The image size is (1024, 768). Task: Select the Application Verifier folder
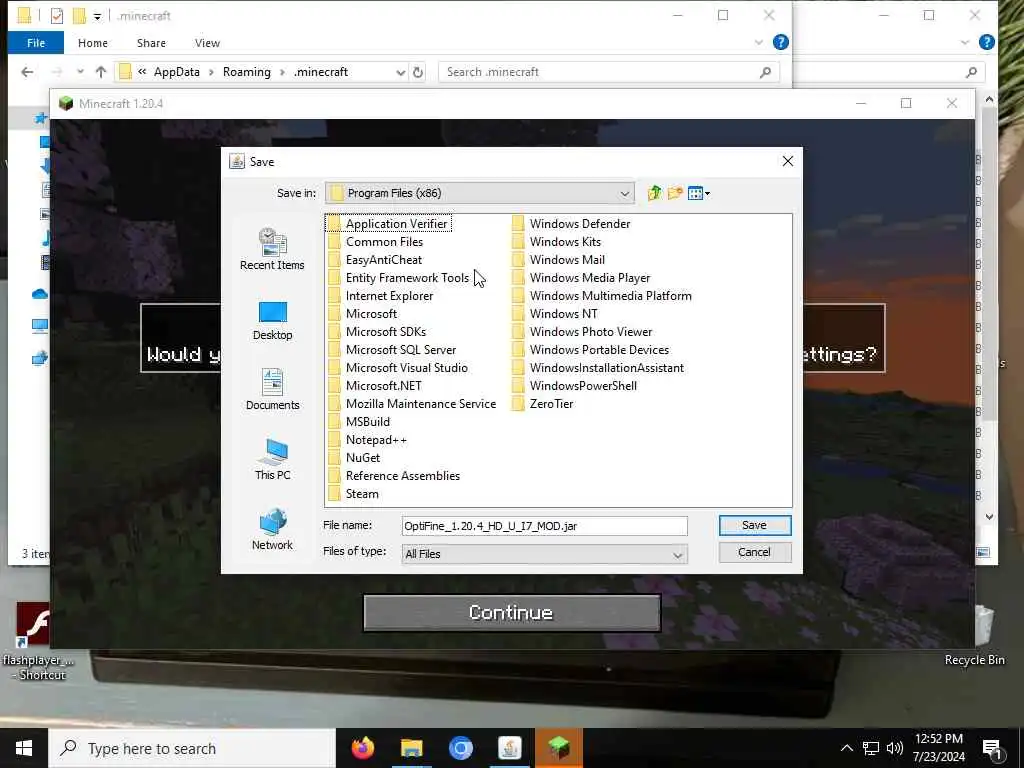(388, 223)
